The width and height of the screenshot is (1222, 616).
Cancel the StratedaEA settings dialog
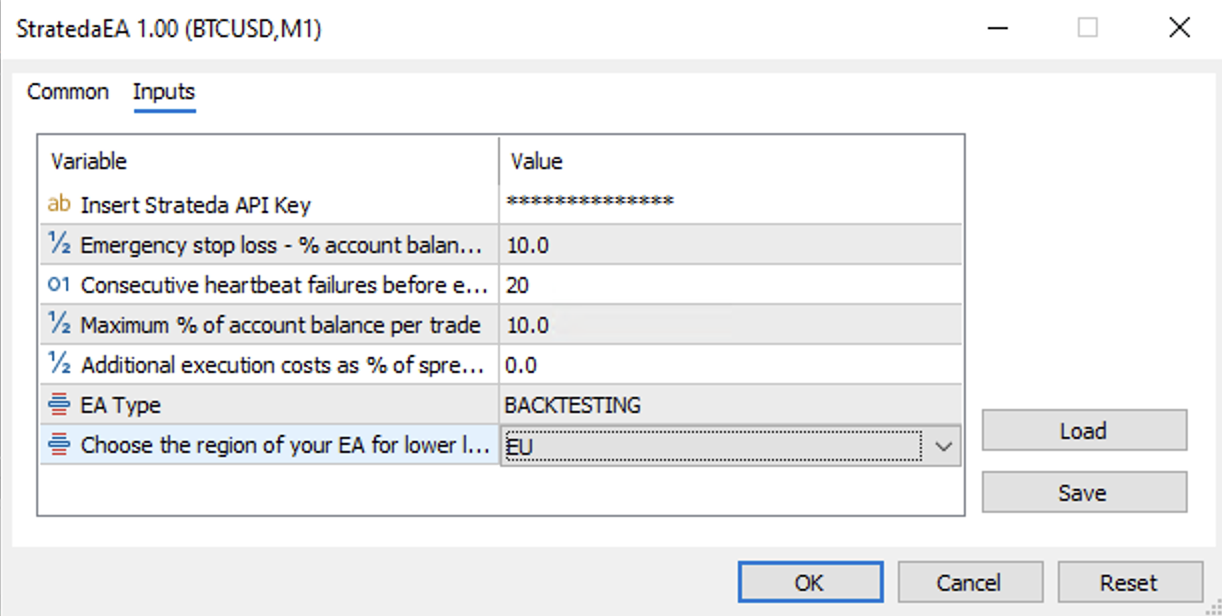click(970, 582)
